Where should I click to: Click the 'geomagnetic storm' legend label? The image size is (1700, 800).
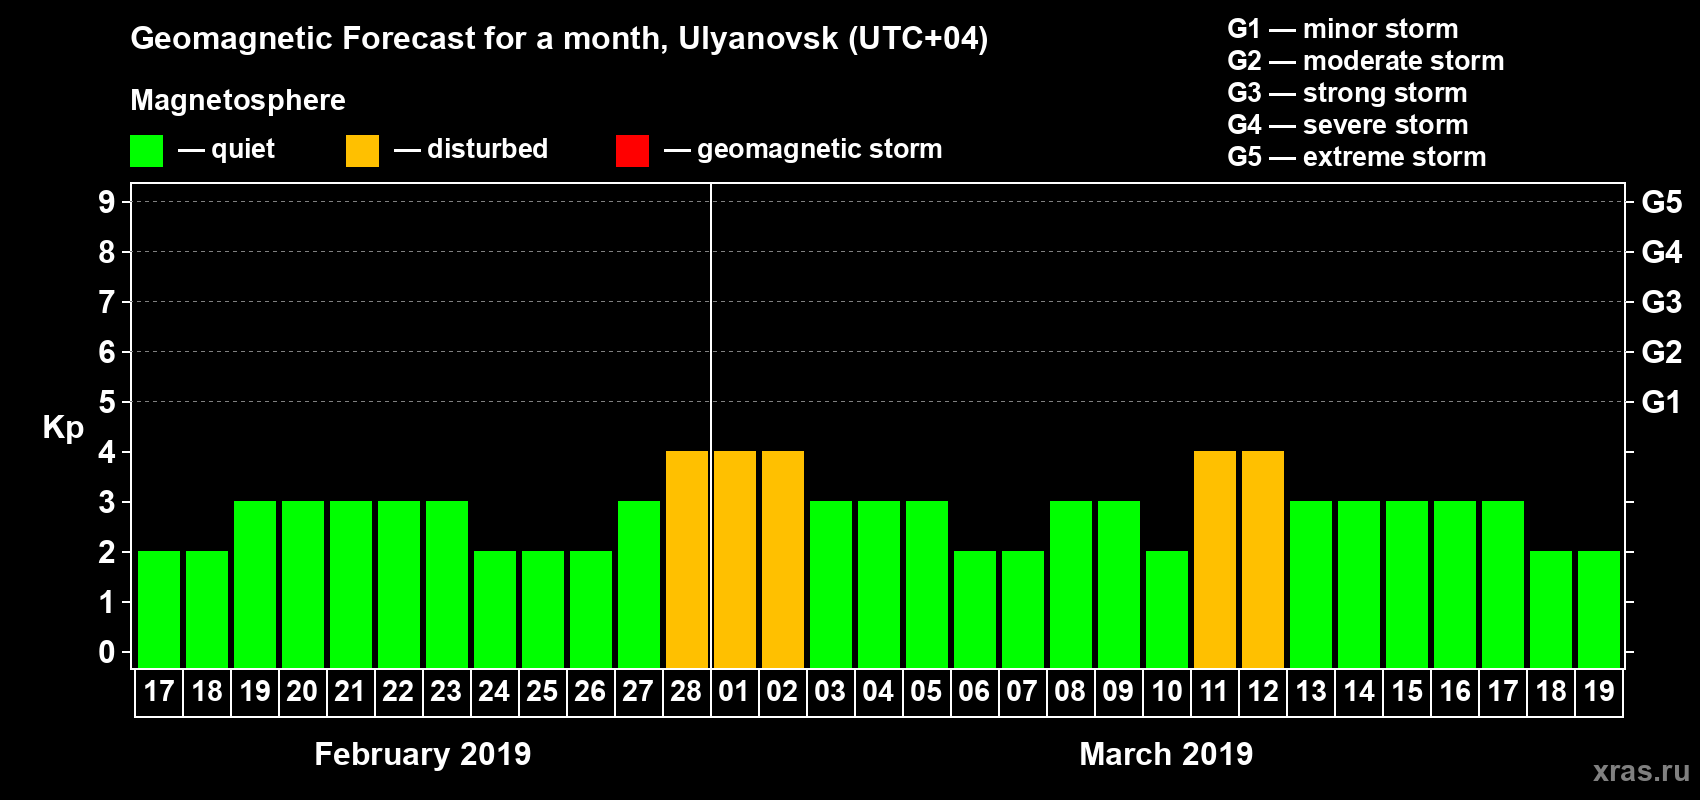(x=819, y=149)
